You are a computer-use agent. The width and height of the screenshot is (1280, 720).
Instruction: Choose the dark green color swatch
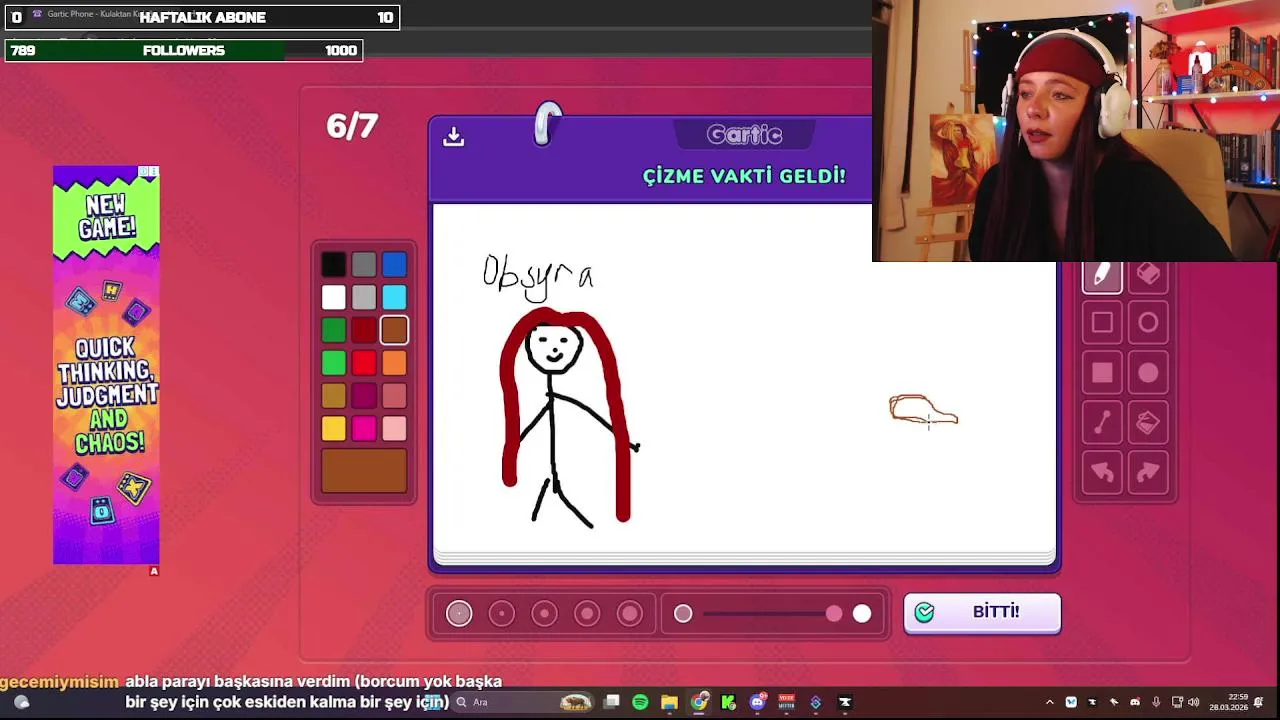pos(334,330)
